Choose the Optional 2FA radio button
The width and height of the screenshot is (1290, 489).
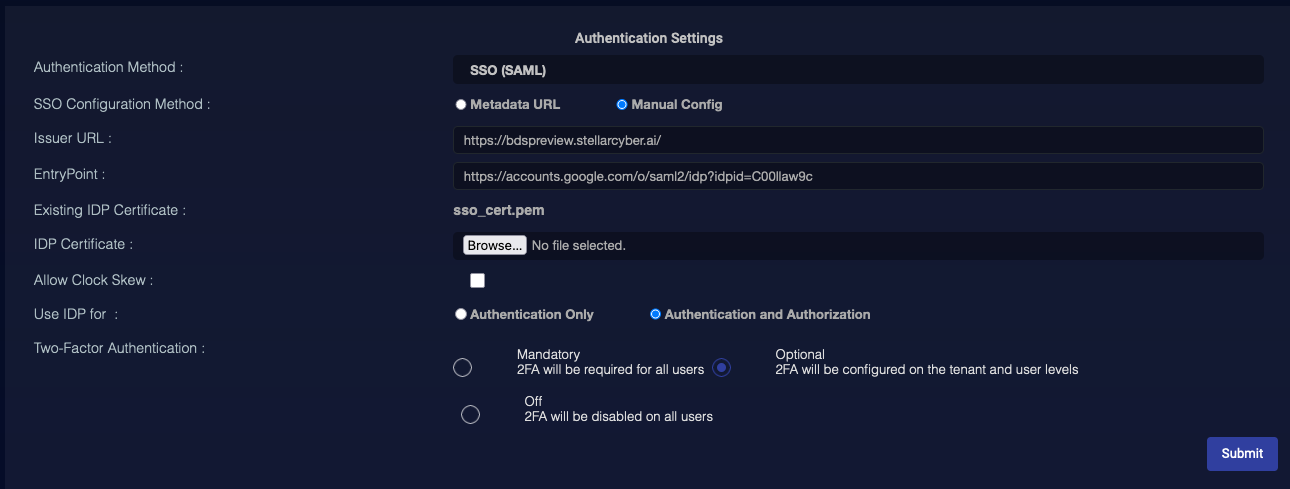click(x=722, y=367)
